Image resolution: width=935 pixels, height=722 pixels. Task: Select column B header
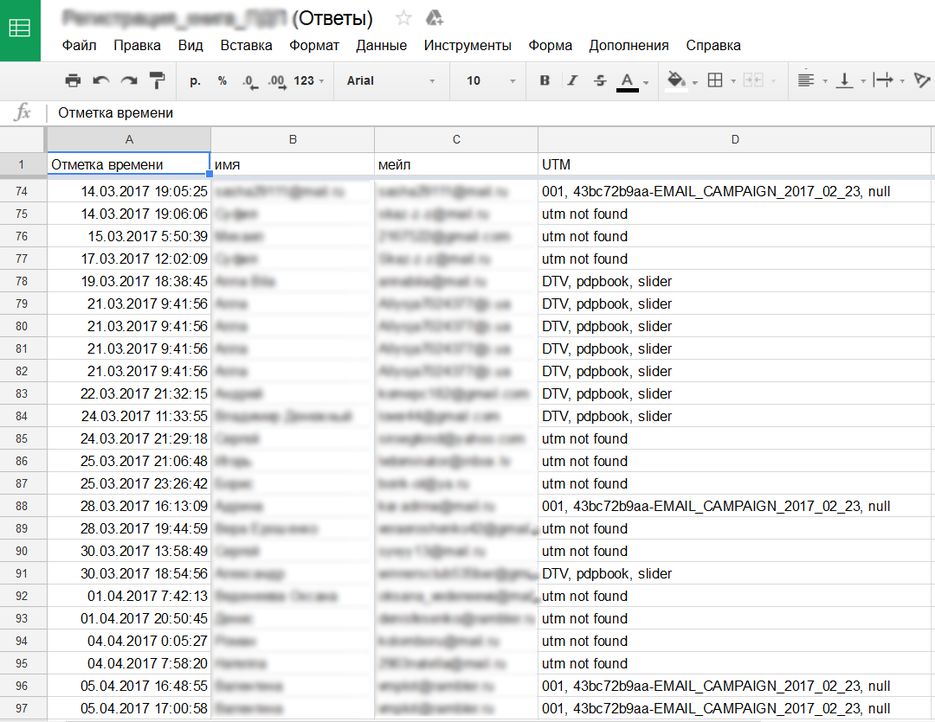tap(292, 140)
